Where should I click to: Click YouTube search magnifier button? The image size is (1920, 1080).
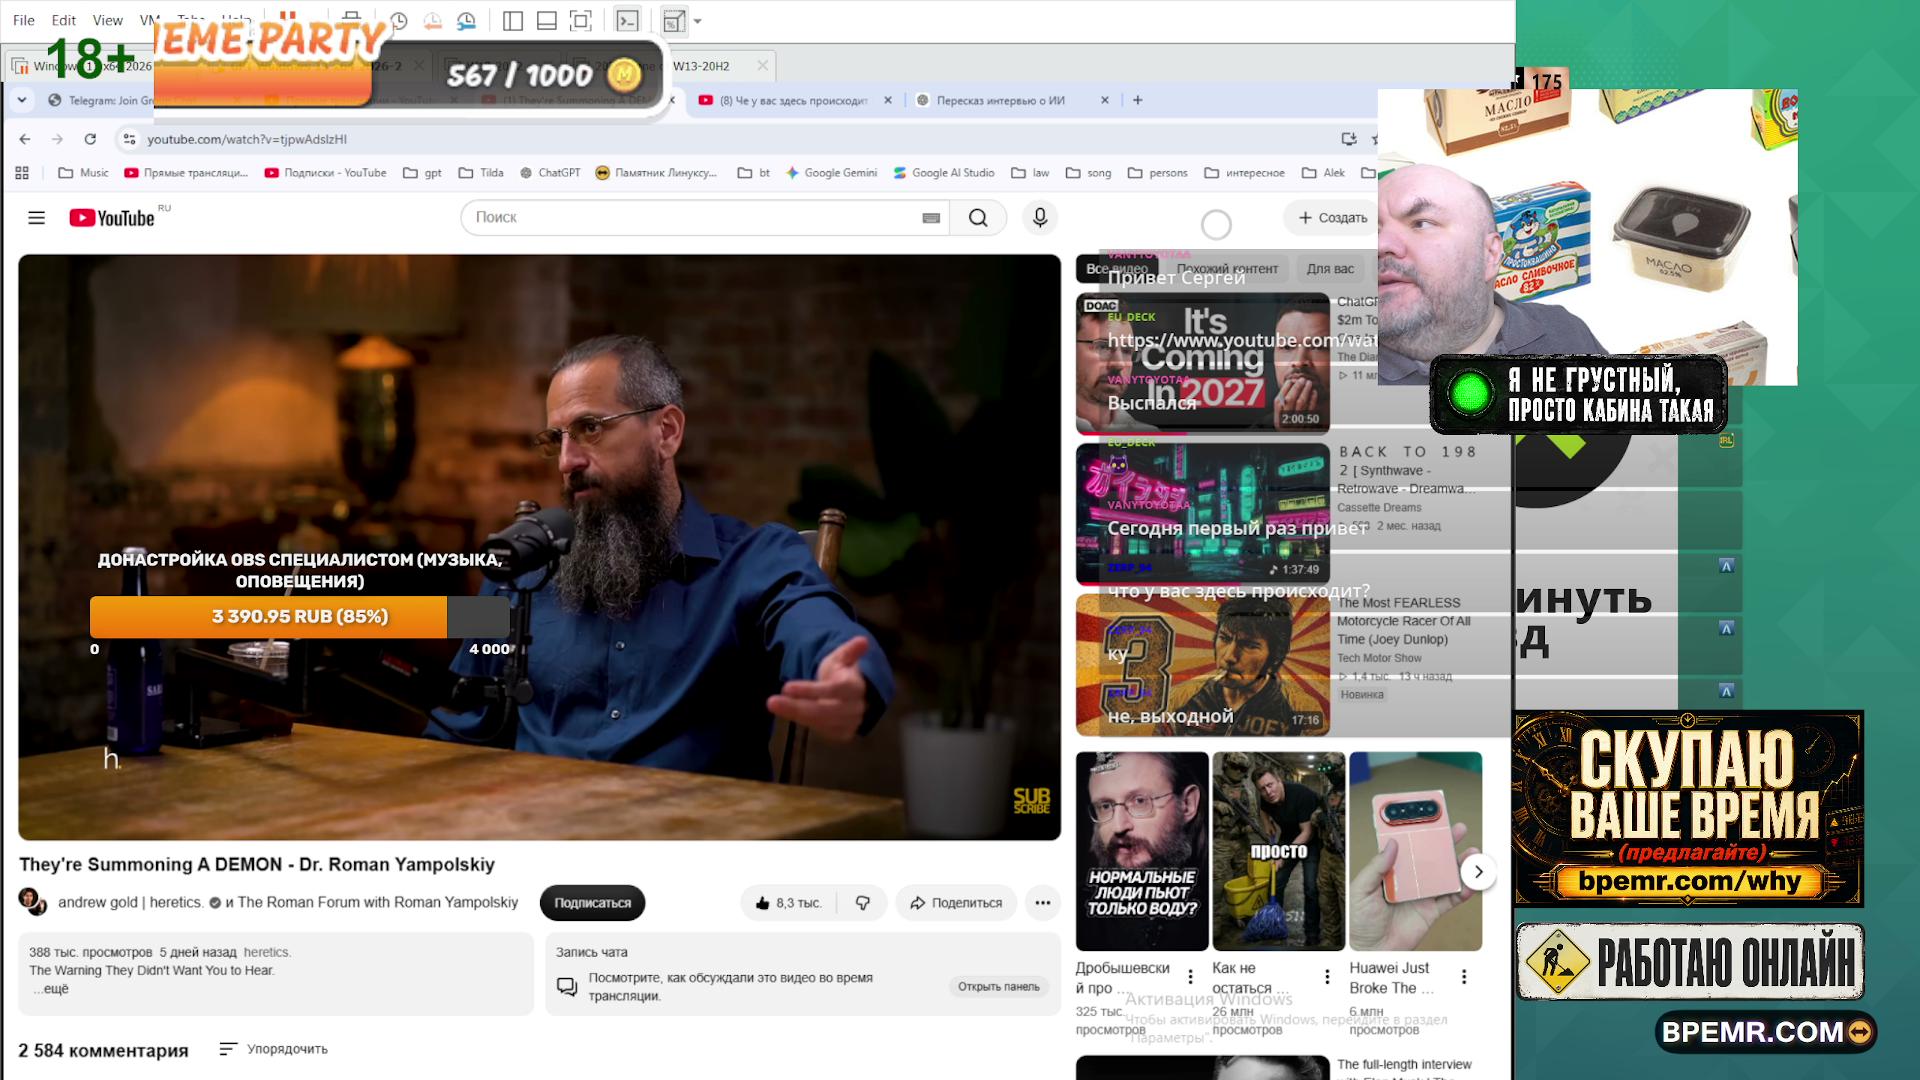coord(978,218)
